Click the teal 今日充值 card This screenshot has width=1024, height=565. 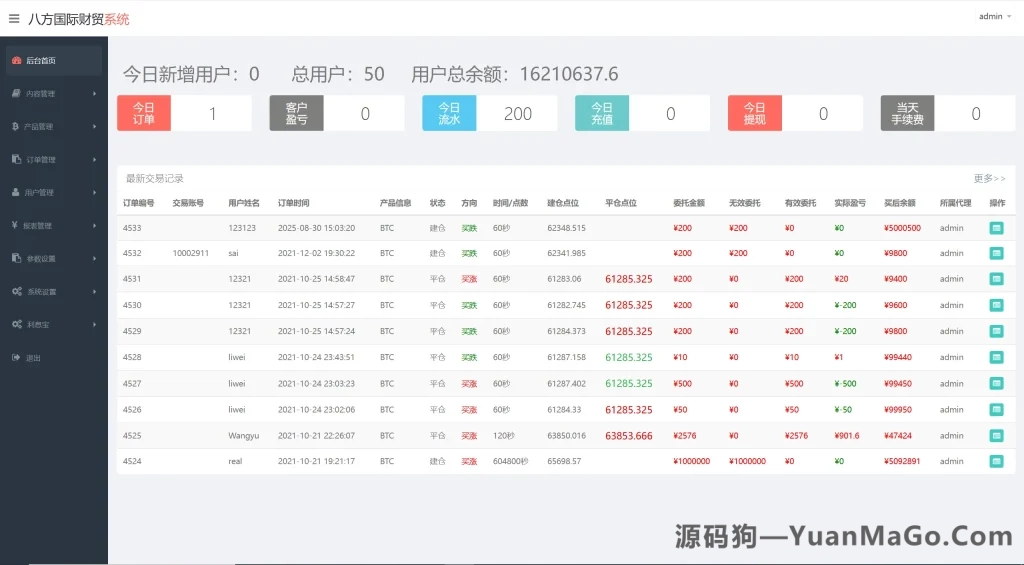tap(643, 113)
